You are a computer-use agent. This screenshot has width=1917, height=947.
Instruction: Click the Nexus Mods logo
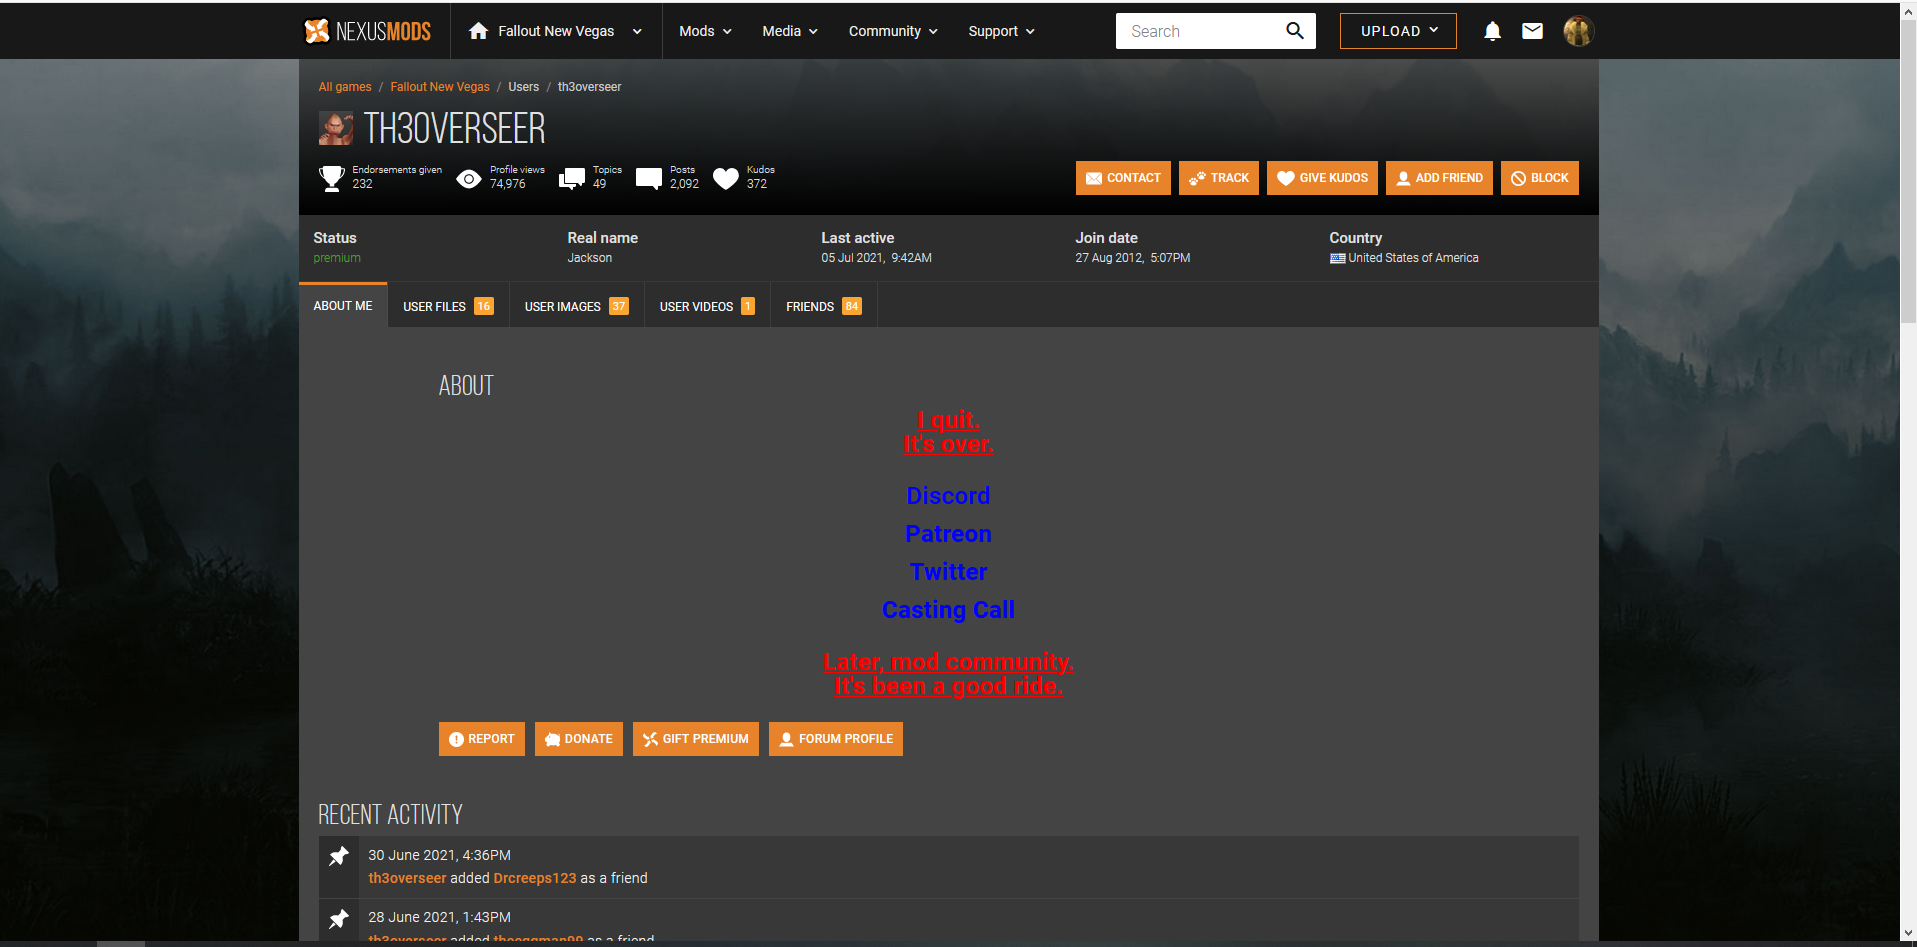tap(367, 31)
